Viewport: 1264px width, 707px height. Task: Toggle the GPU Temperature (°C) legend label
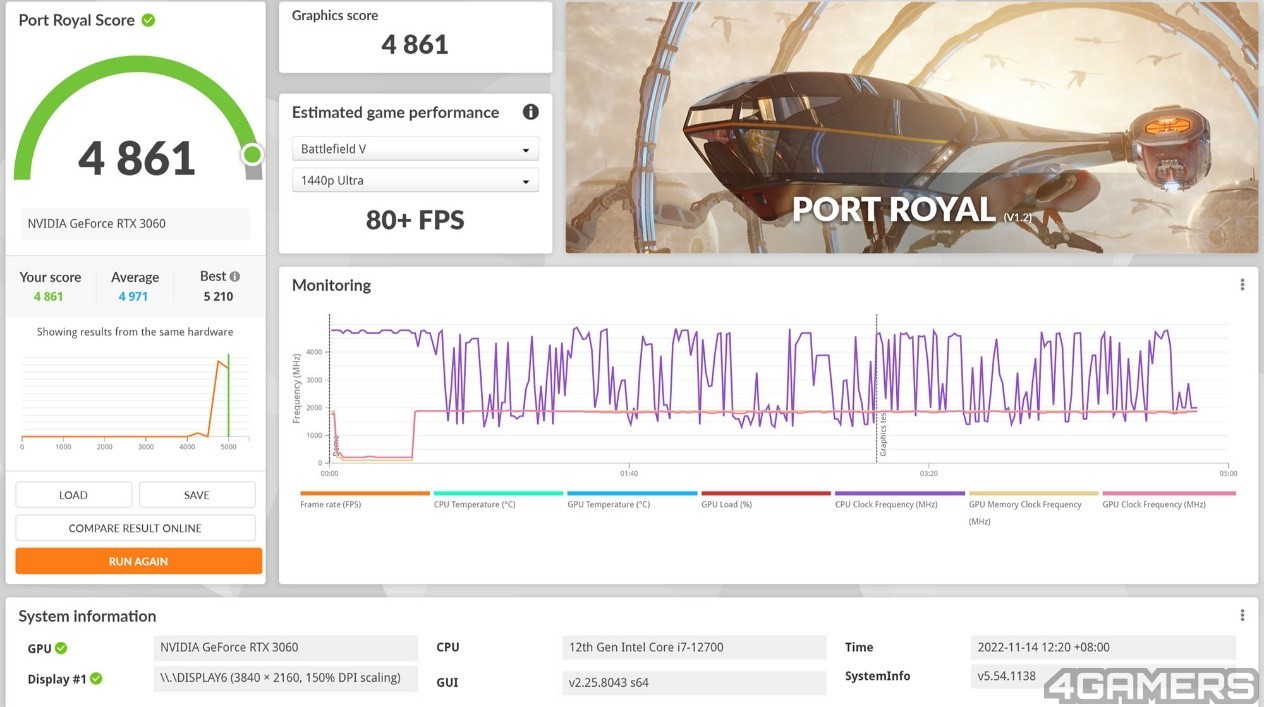(609, 505)
